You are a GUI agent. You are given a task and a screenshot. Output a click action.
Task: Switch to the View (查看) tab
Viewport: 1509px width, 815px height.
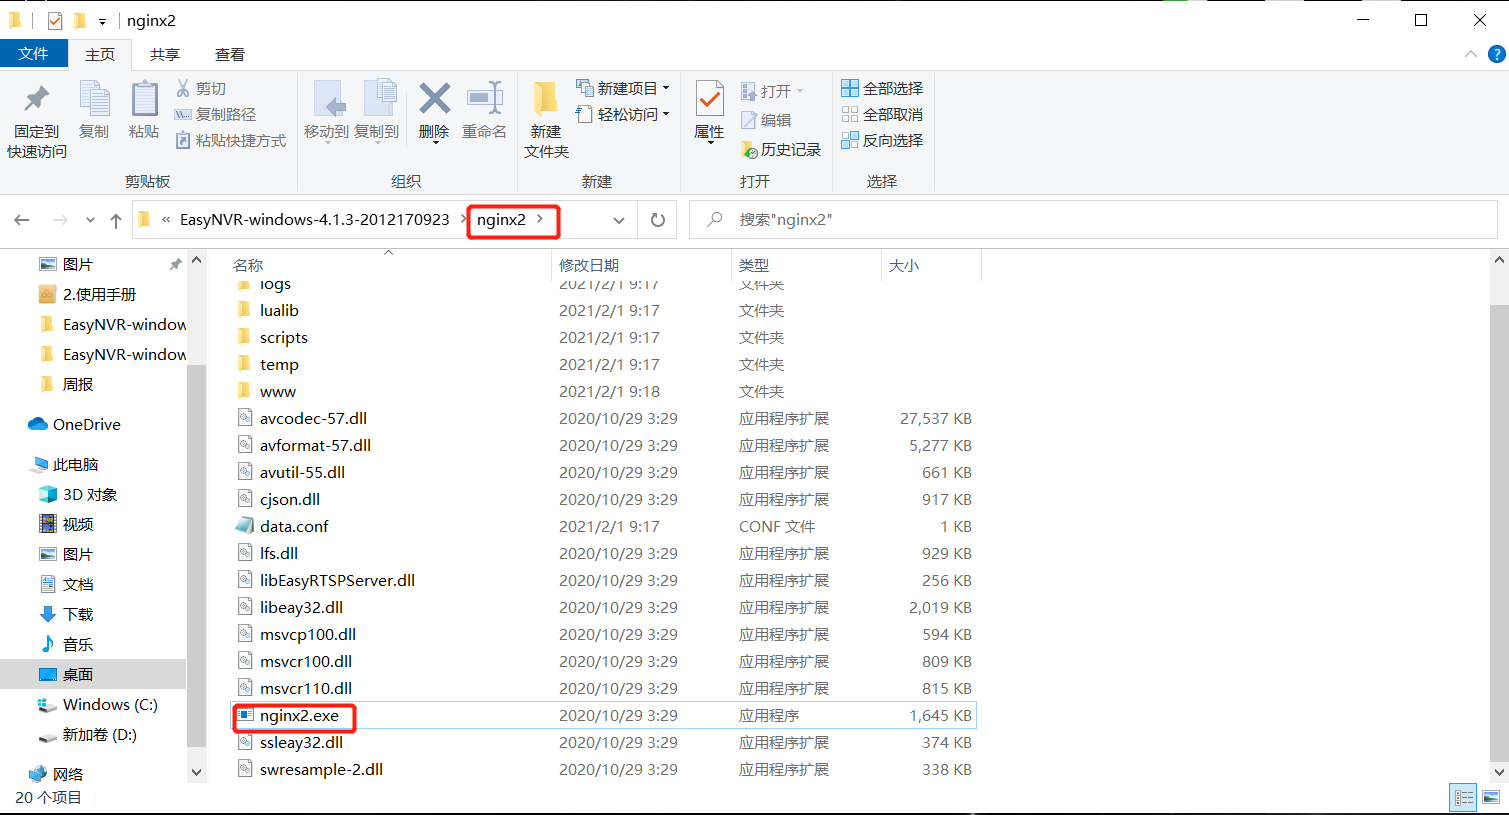230,54
